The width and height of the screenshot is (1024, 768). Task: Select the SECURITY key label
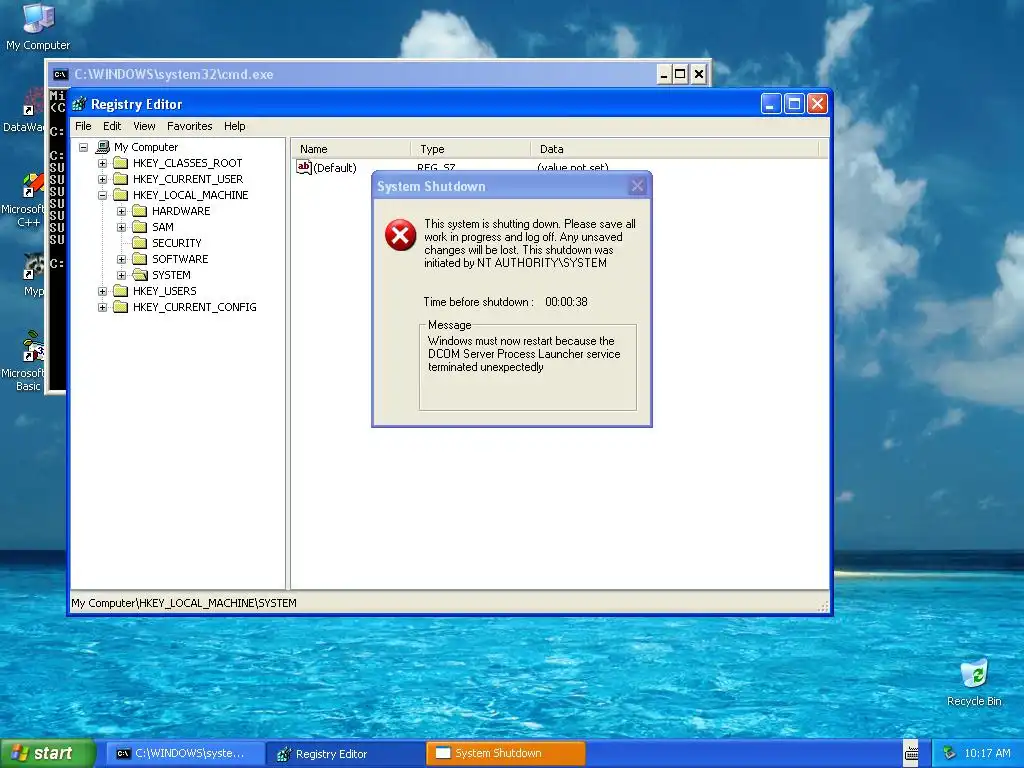click(176, 243)
